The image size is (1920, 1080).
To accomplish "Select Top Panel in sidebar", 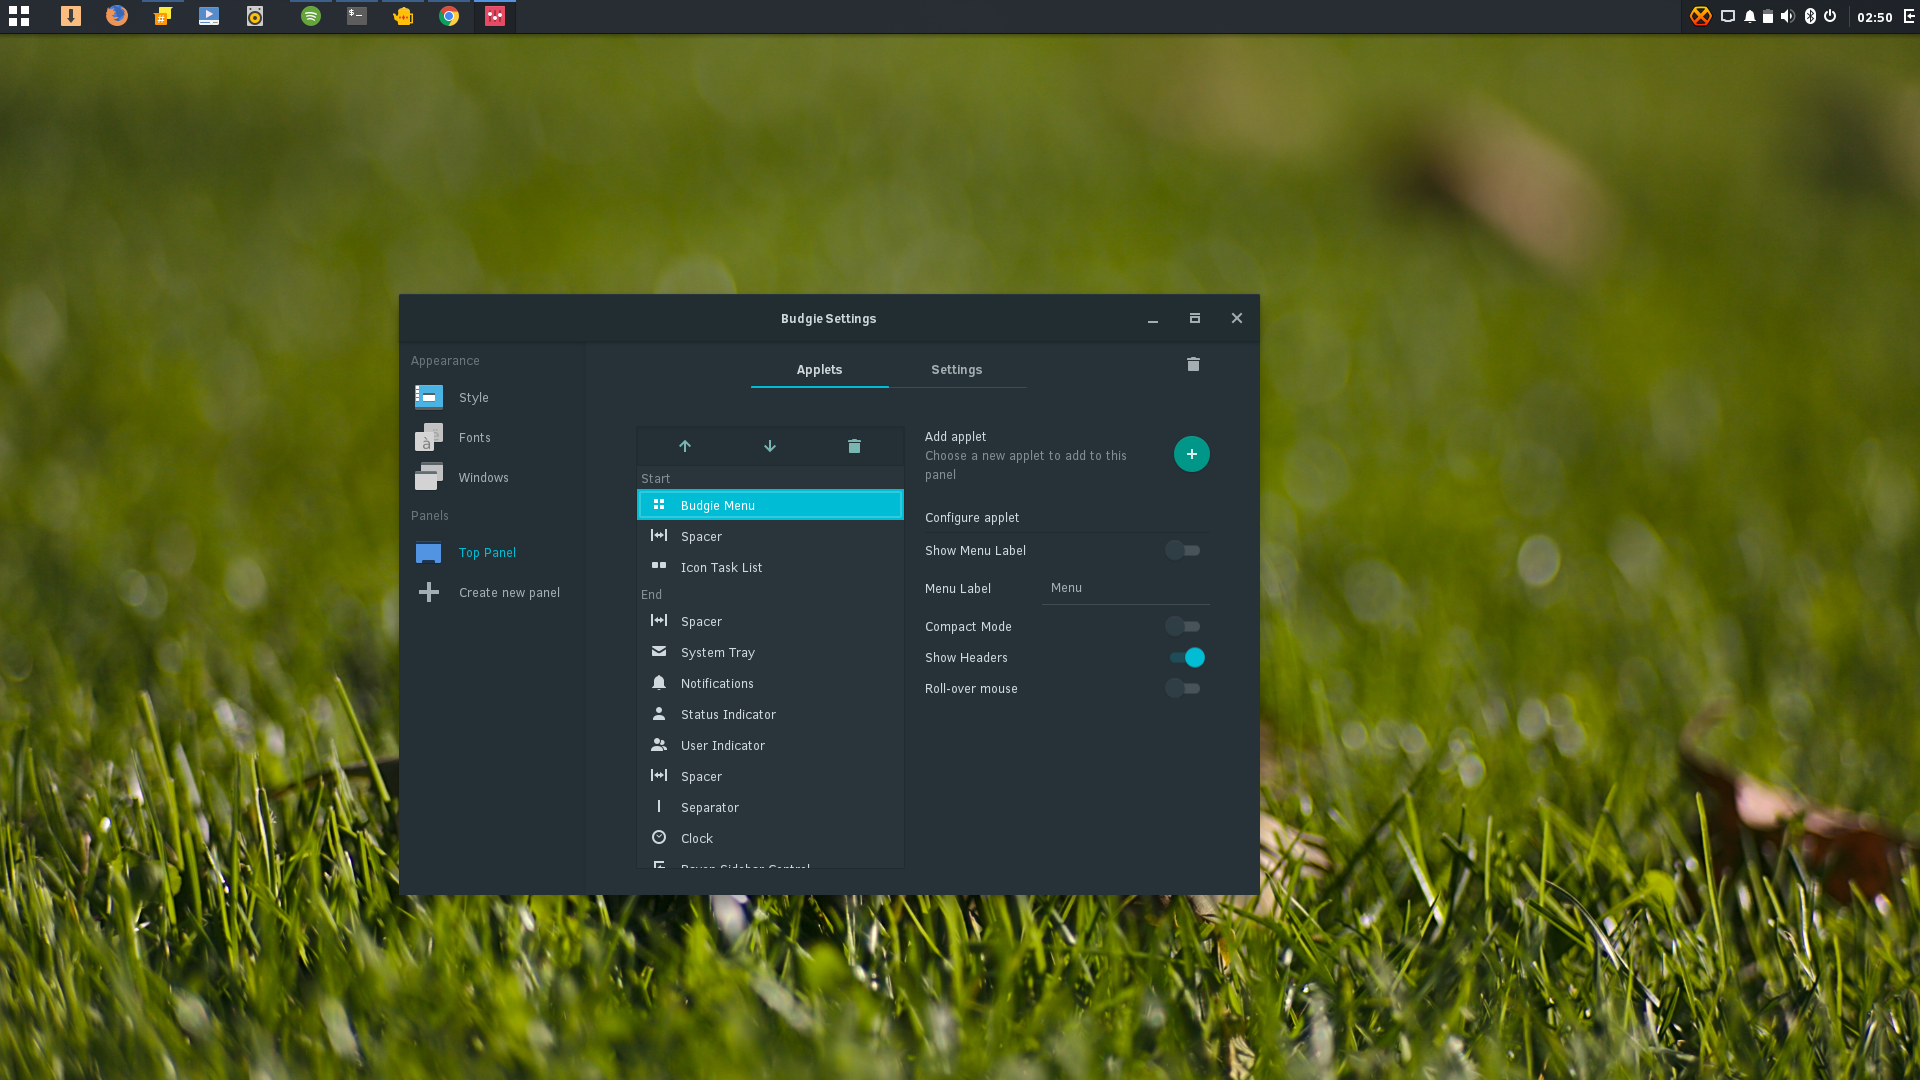I will (x=492, y=552).
